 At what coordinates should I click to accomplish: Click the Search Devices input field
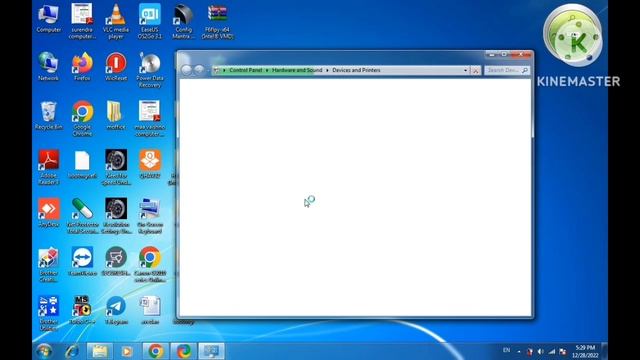pos(507,70)
